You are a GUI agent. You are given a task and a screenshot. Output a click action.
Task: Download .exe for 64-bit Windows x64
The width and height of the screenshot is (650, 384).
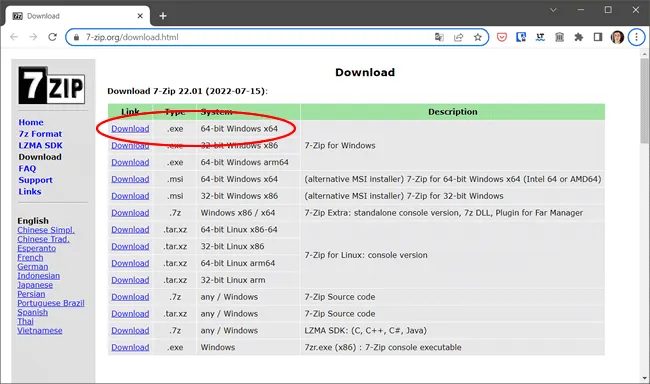[130, 129]
